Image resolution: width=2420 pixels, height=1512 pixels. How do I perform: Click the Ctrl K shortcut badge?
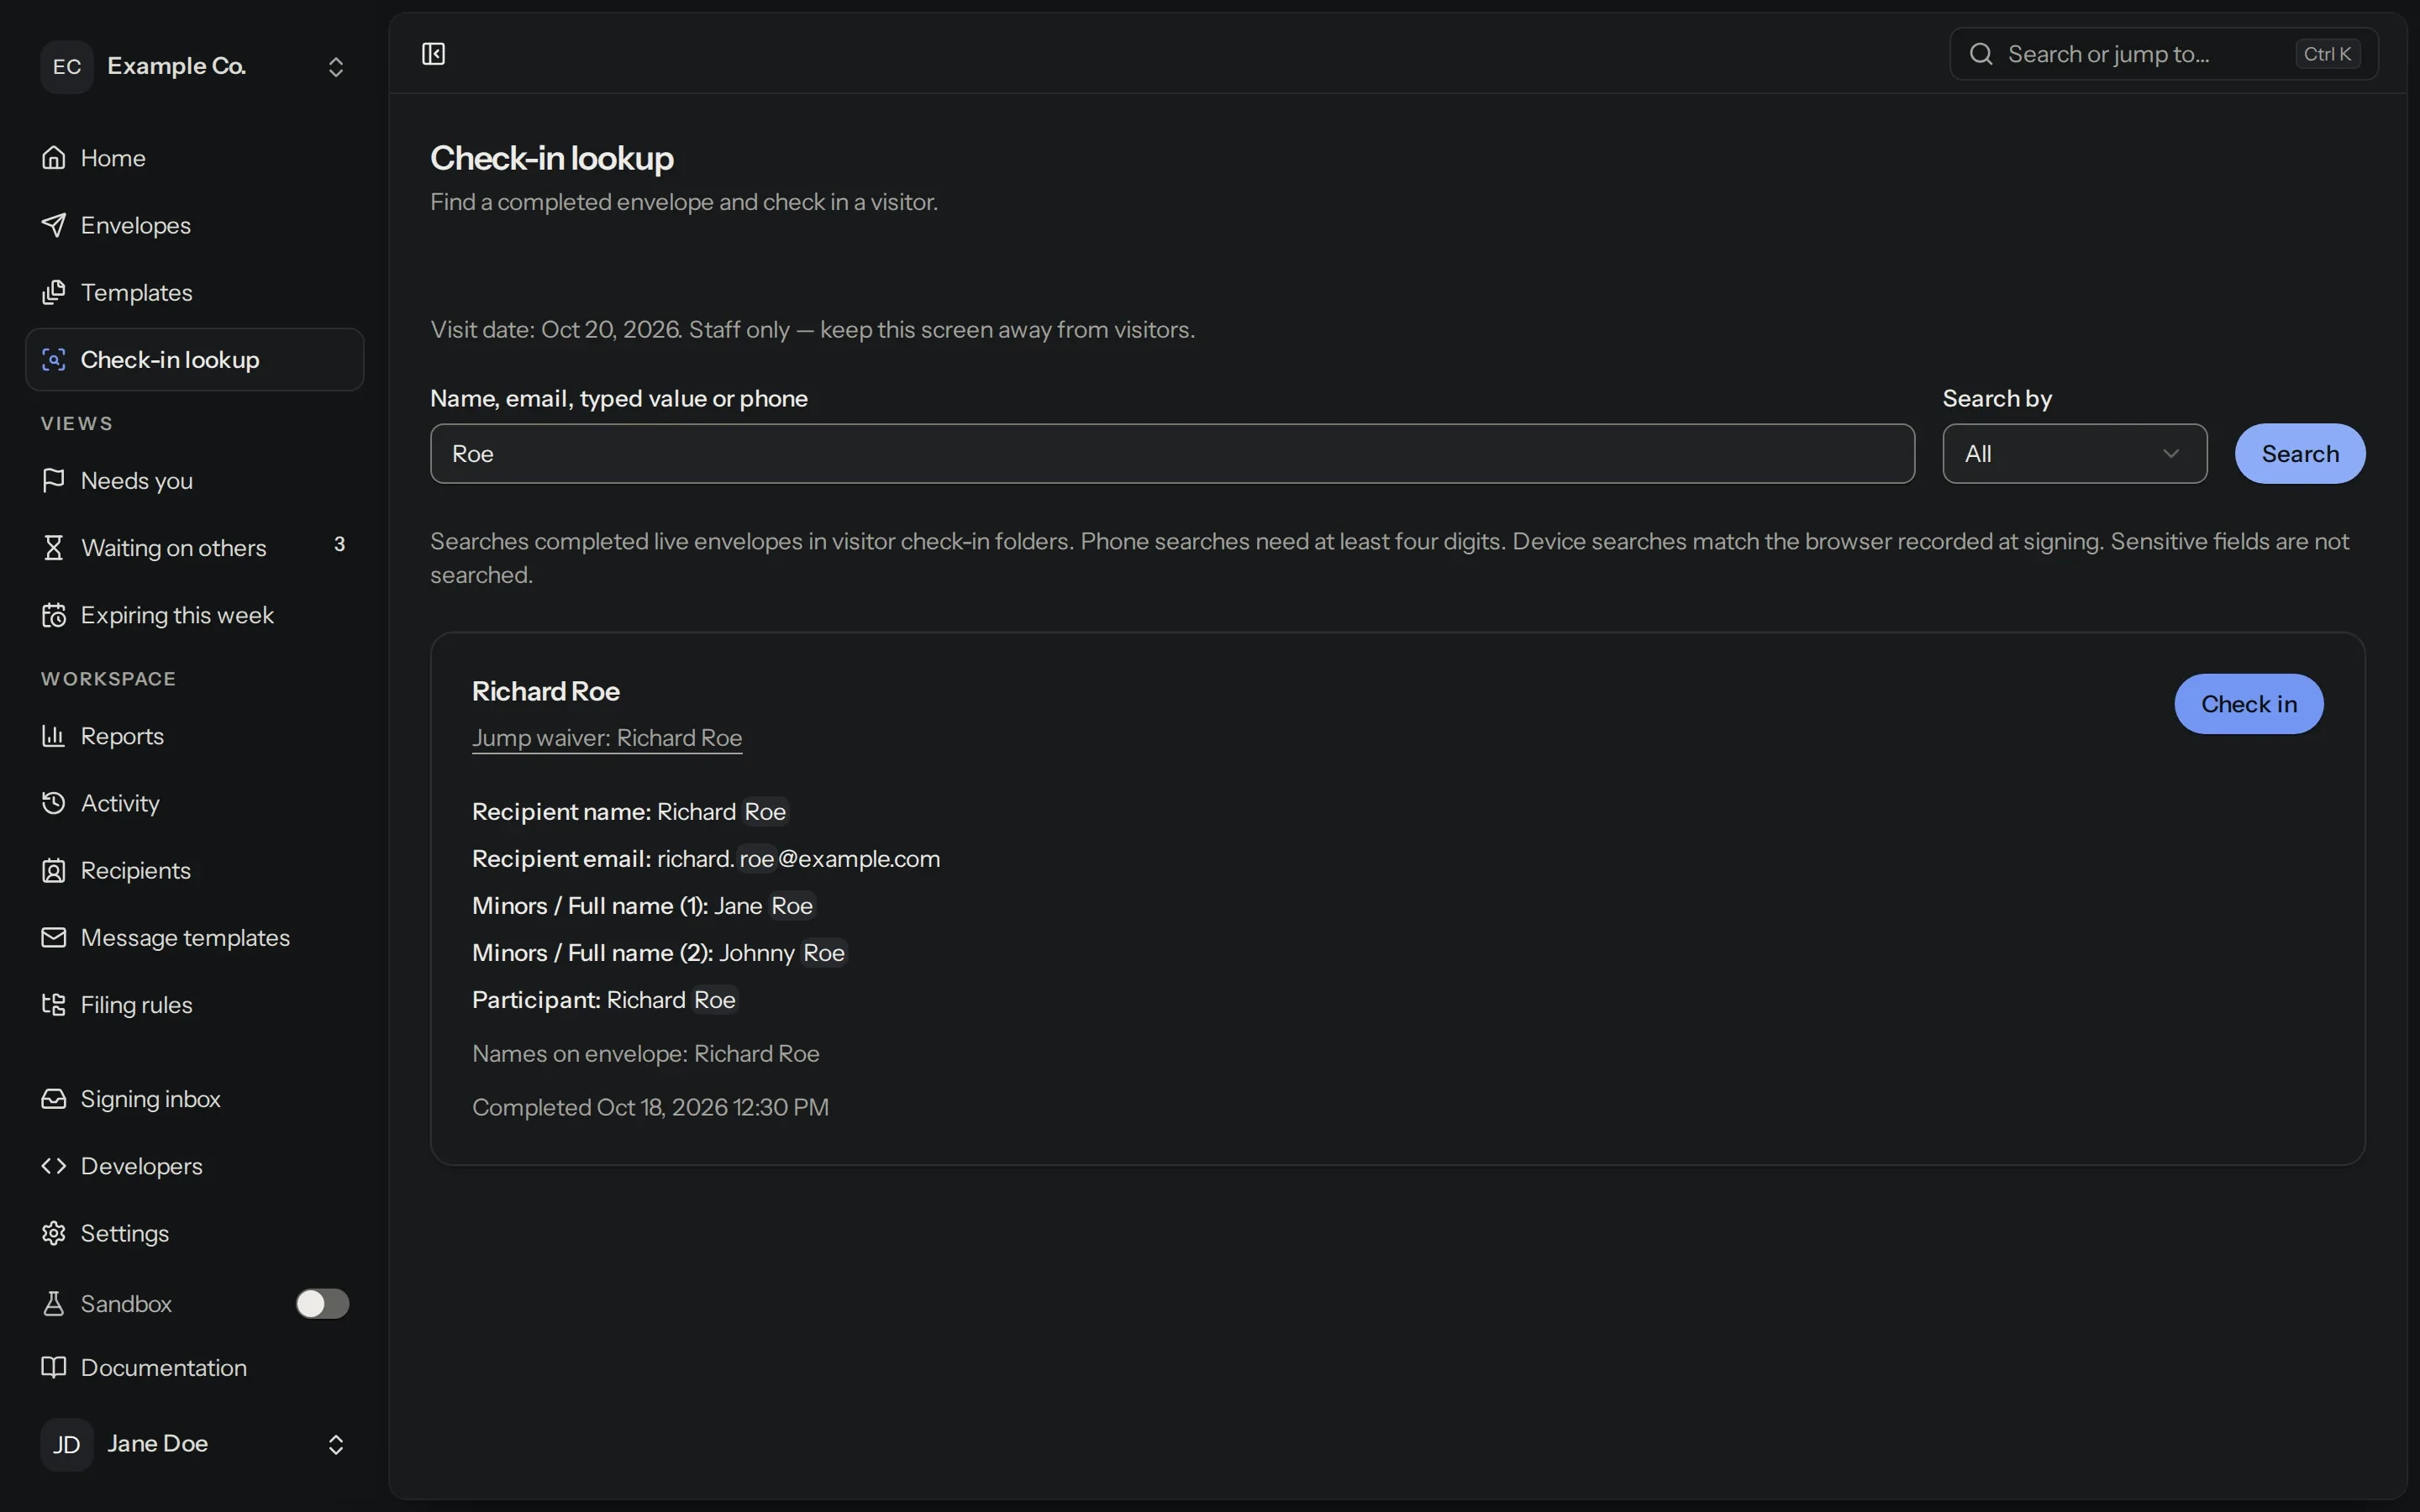point(2327,54)
